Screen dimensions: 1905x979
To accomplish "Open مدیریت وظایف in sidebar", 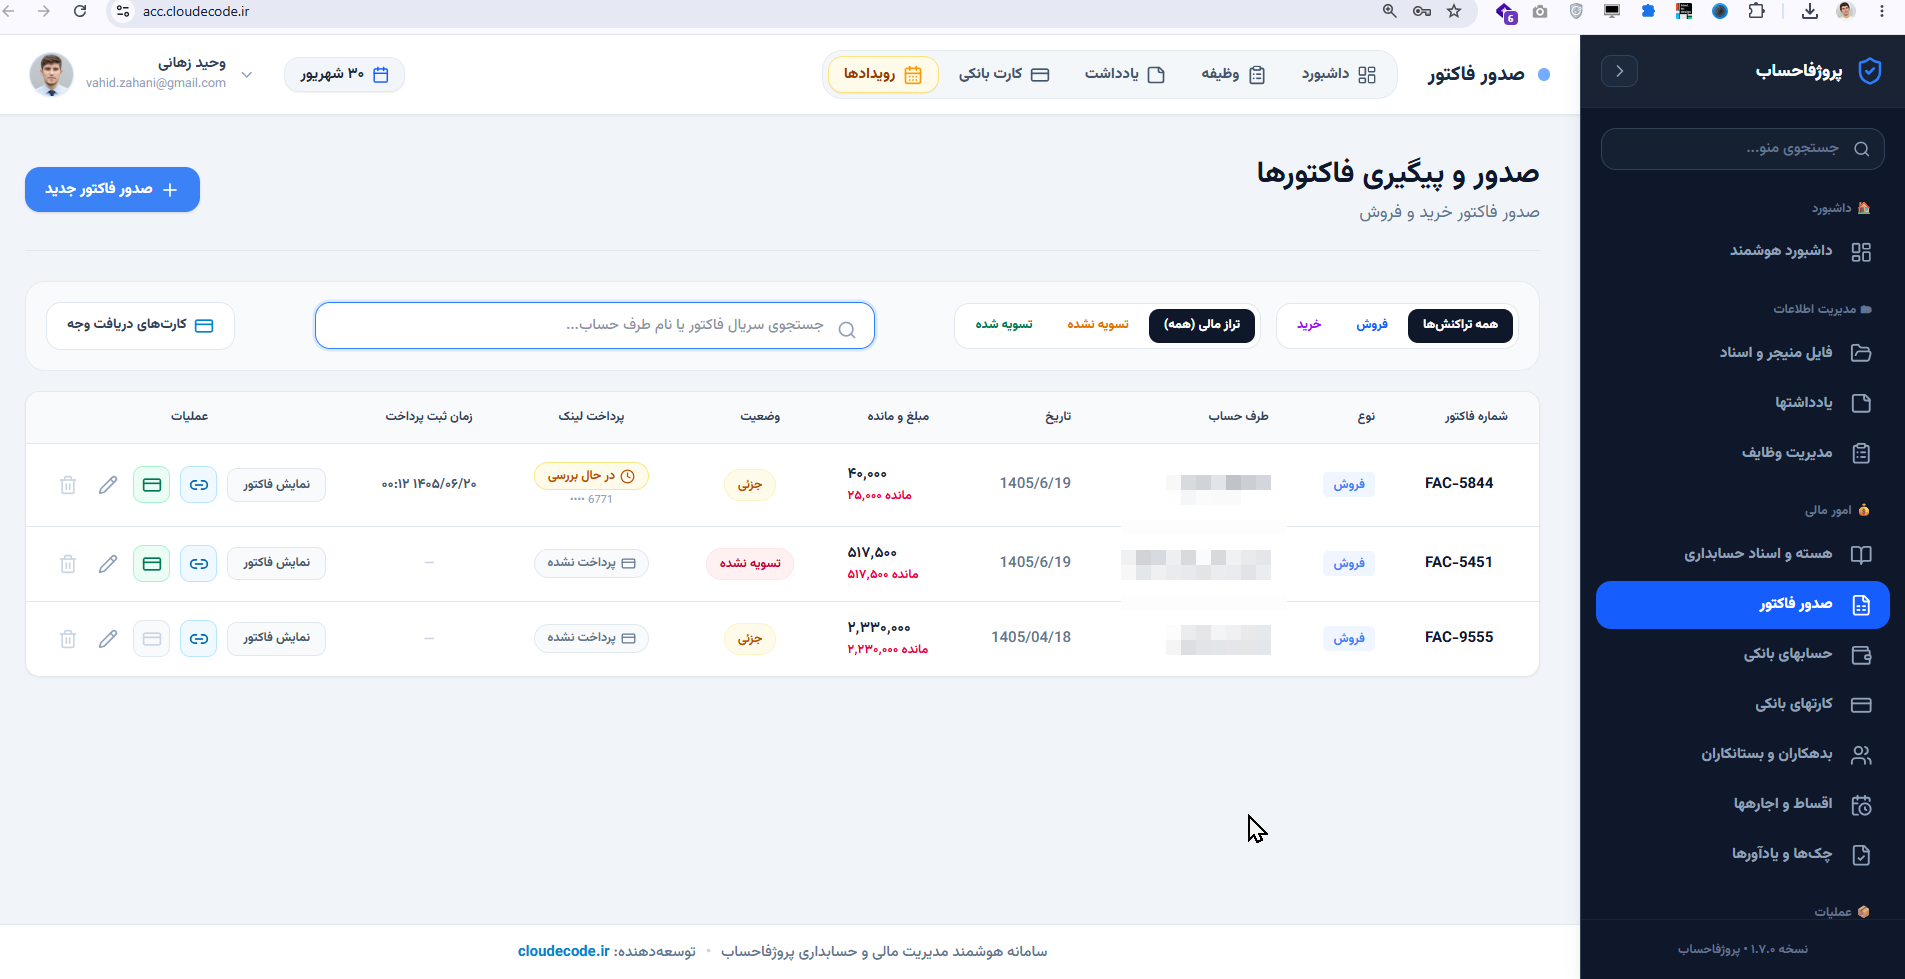I will coord(1742,453).
